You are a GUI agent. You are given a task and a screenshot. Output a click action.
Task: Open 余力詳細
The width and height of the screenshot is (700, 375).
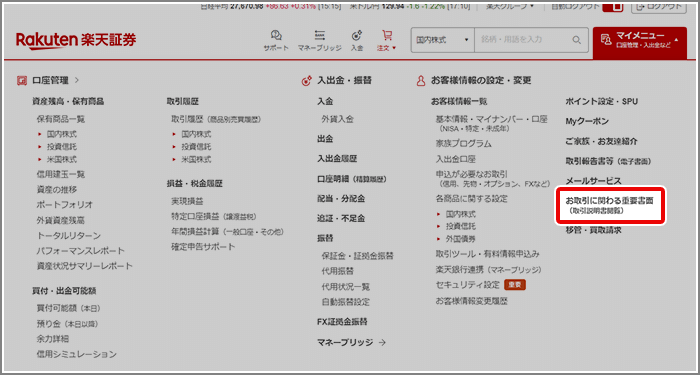click(x=53, y=339)
